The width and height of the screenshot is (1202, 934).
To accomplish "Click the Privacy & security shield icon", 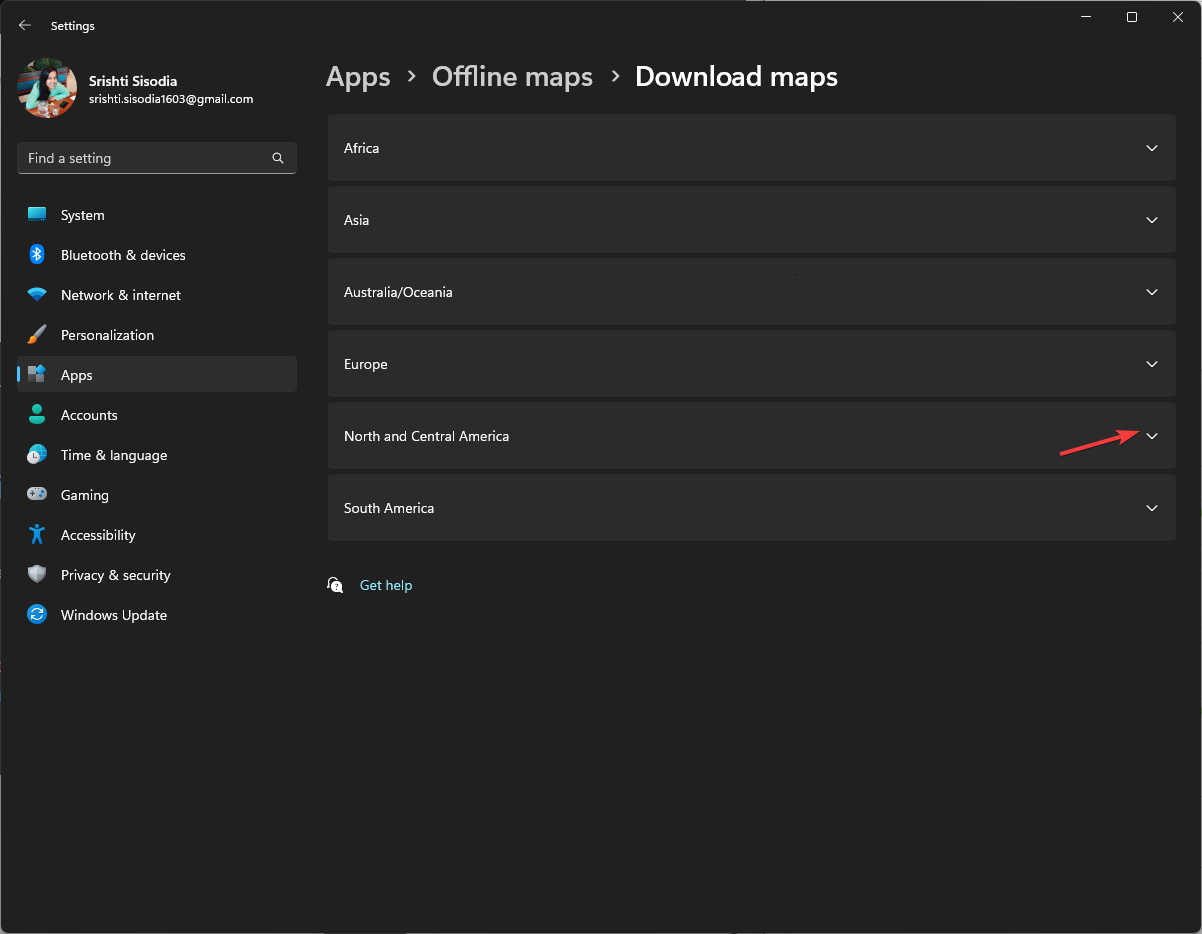I will (37, 575).
